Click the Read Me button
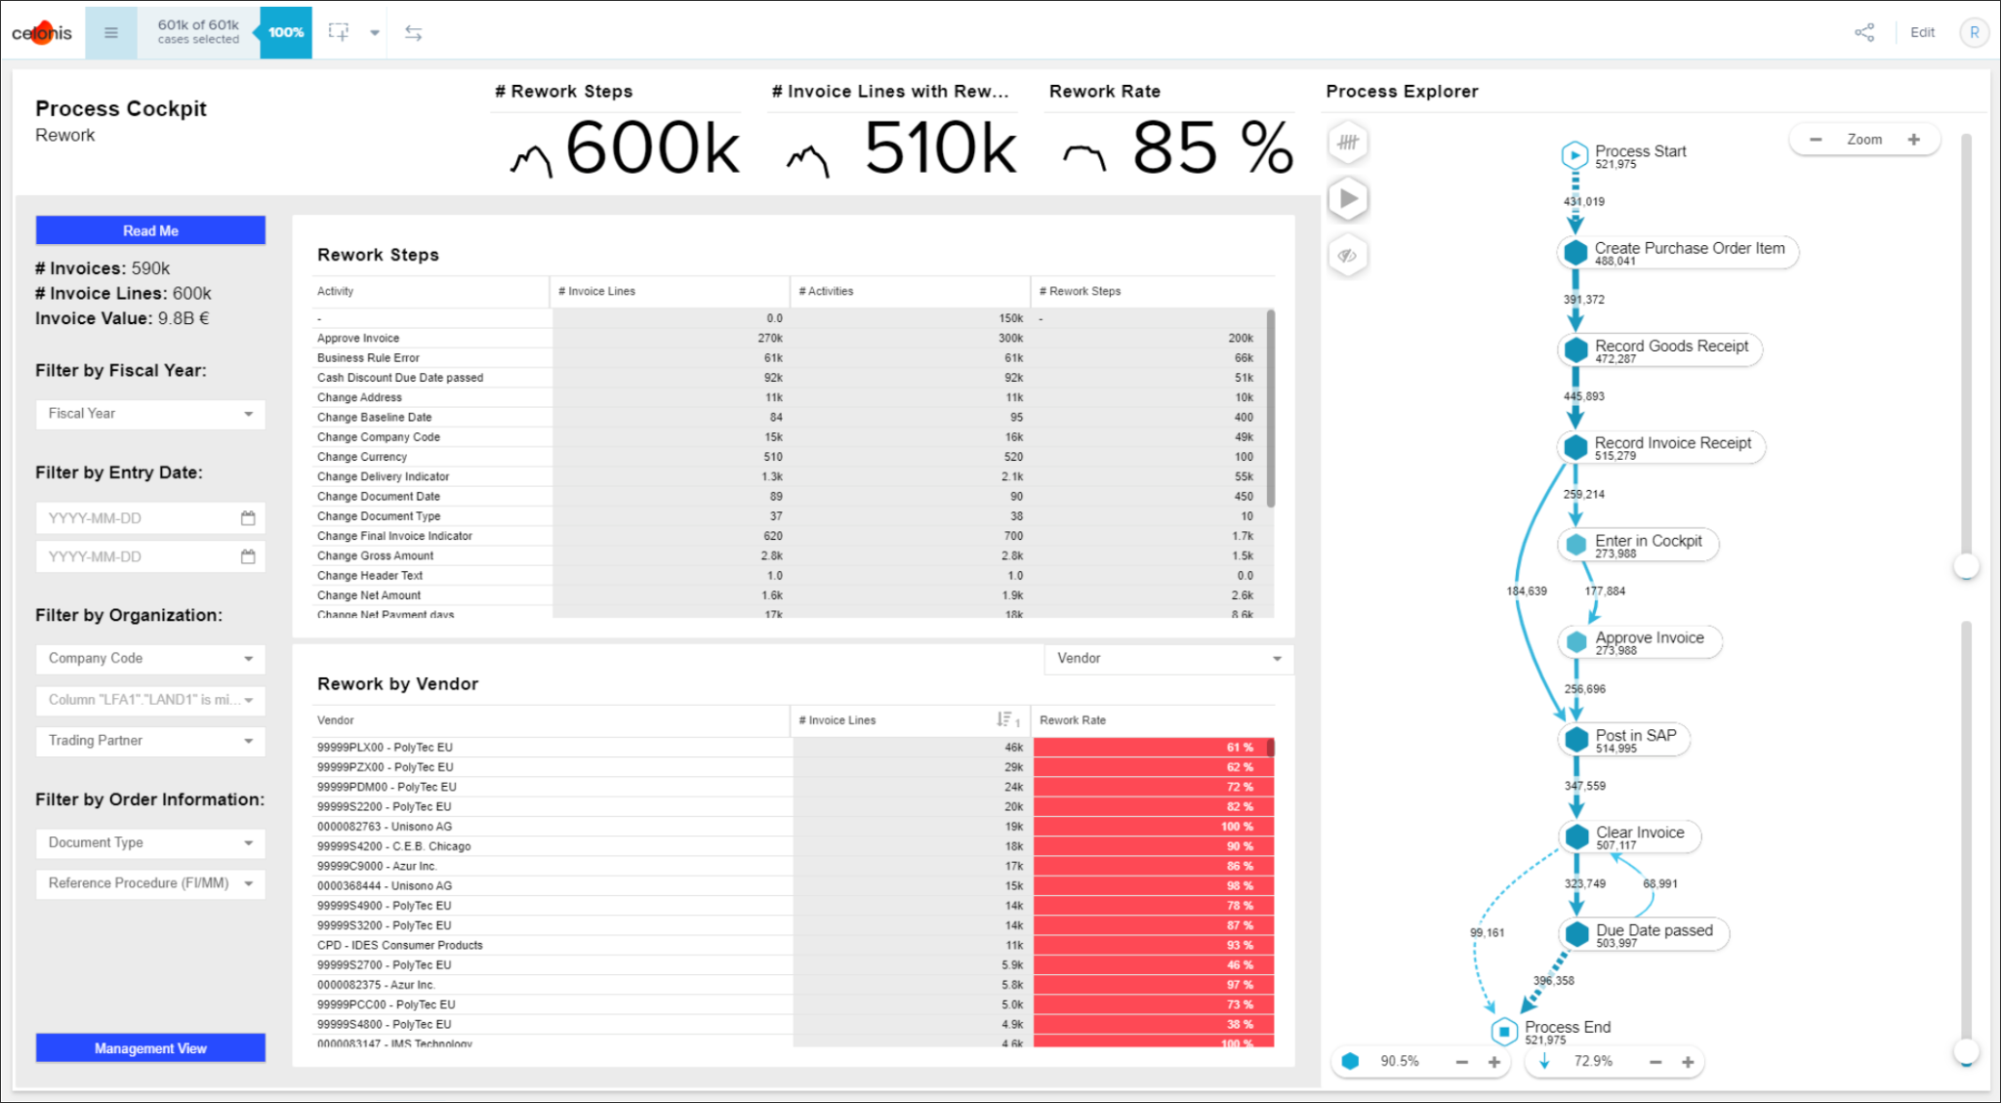 click(149, 230)
